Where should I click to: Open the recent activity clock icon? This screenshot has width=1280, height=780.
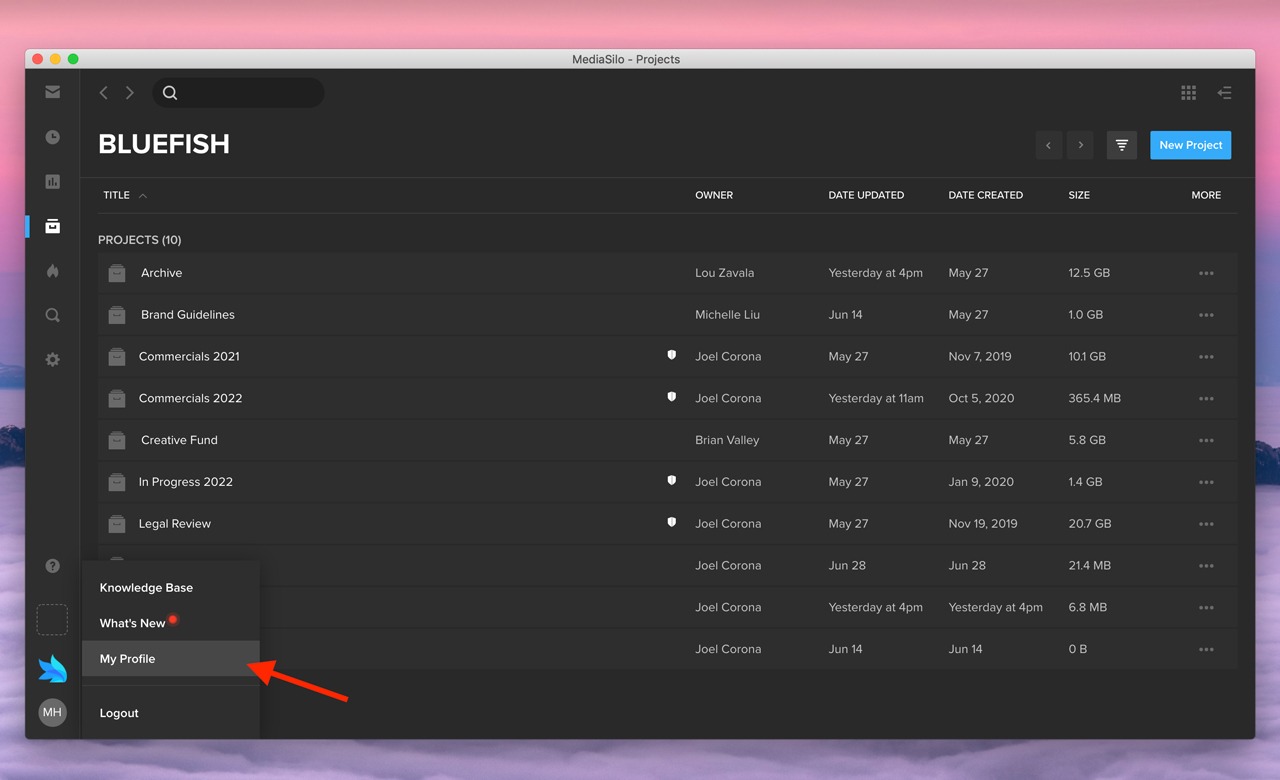(x=53, y=137)
